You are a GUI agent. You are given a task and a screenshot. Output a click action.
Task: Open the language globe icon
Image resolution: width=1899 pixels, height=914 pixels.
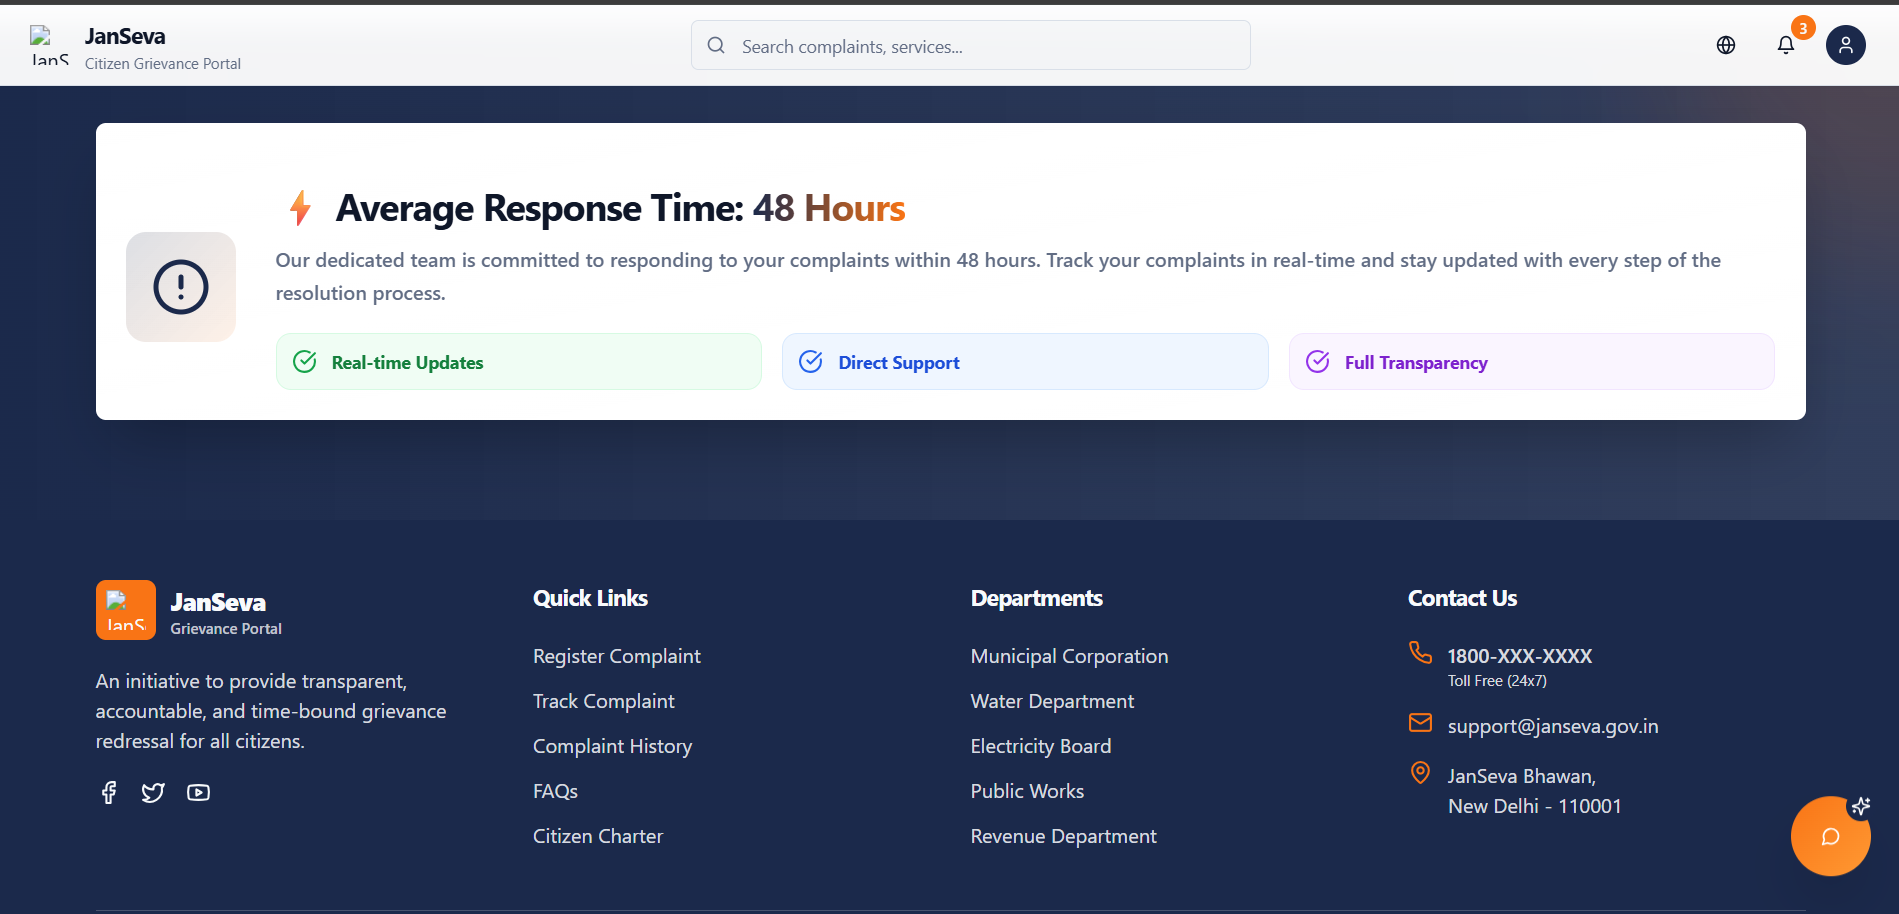[1725, 45]
